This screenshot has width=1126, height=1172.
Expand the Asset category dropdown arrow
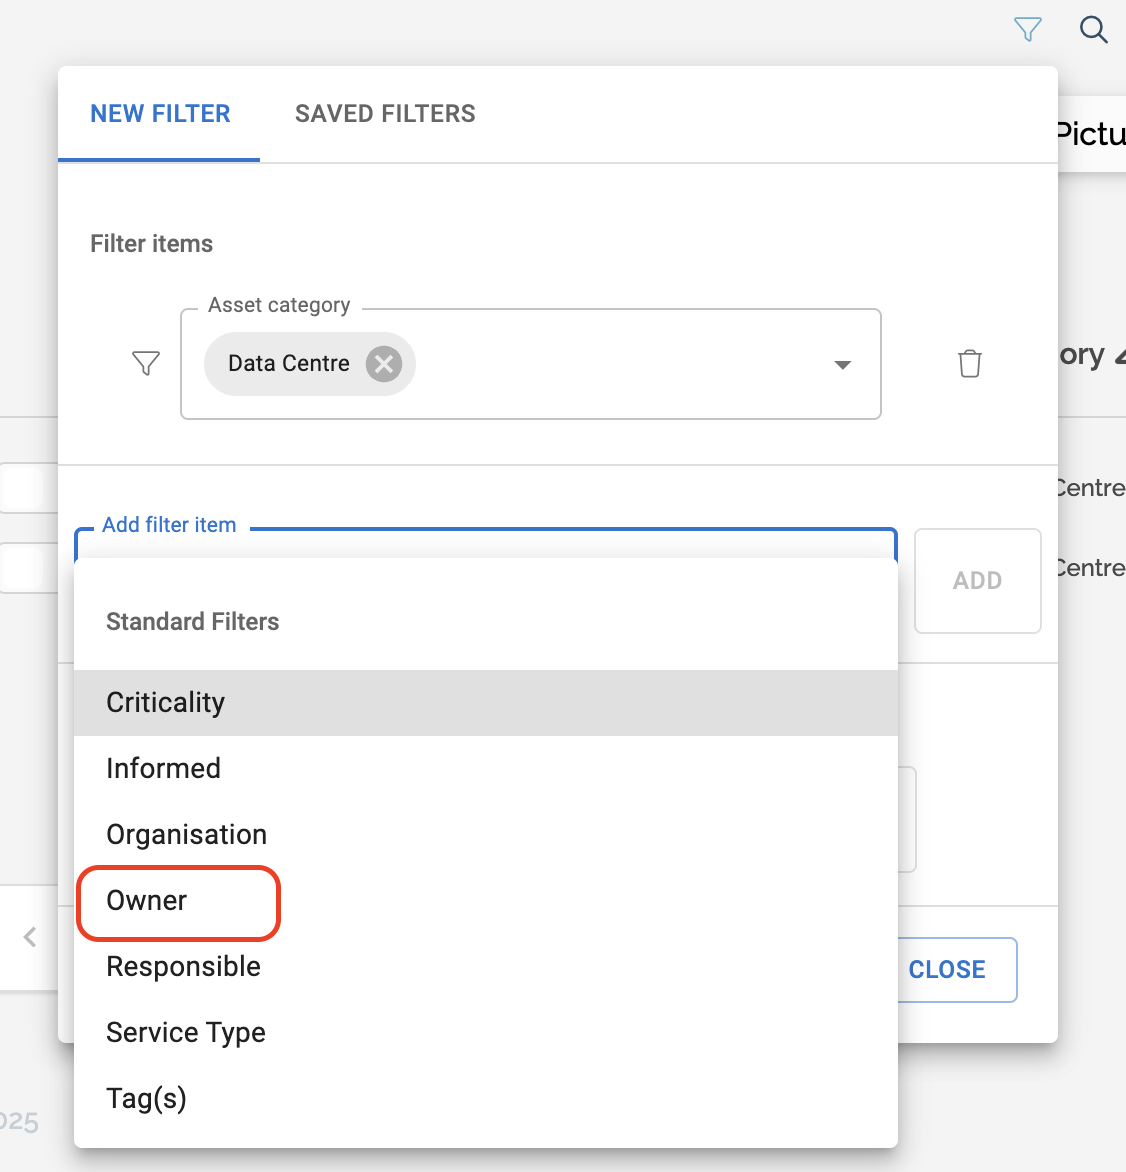point(842,365)
